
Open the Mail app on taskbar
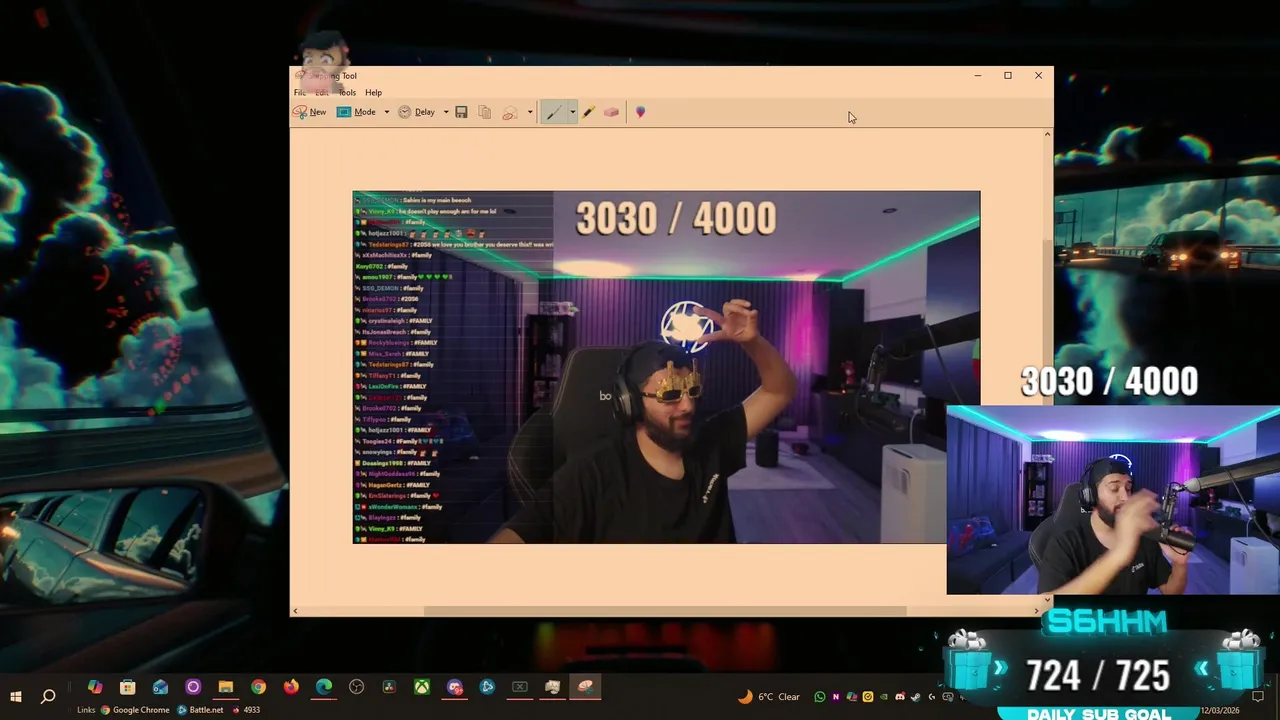[160, 687]
